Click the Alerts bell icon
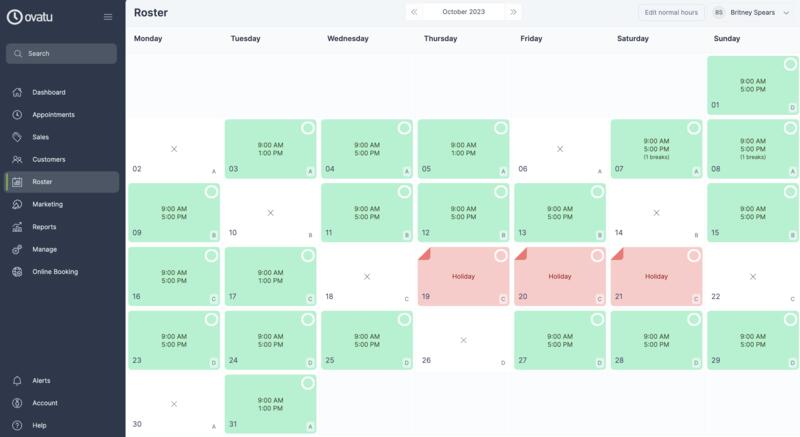The height and width of the screenshot is (437, 800). (17, 380)
